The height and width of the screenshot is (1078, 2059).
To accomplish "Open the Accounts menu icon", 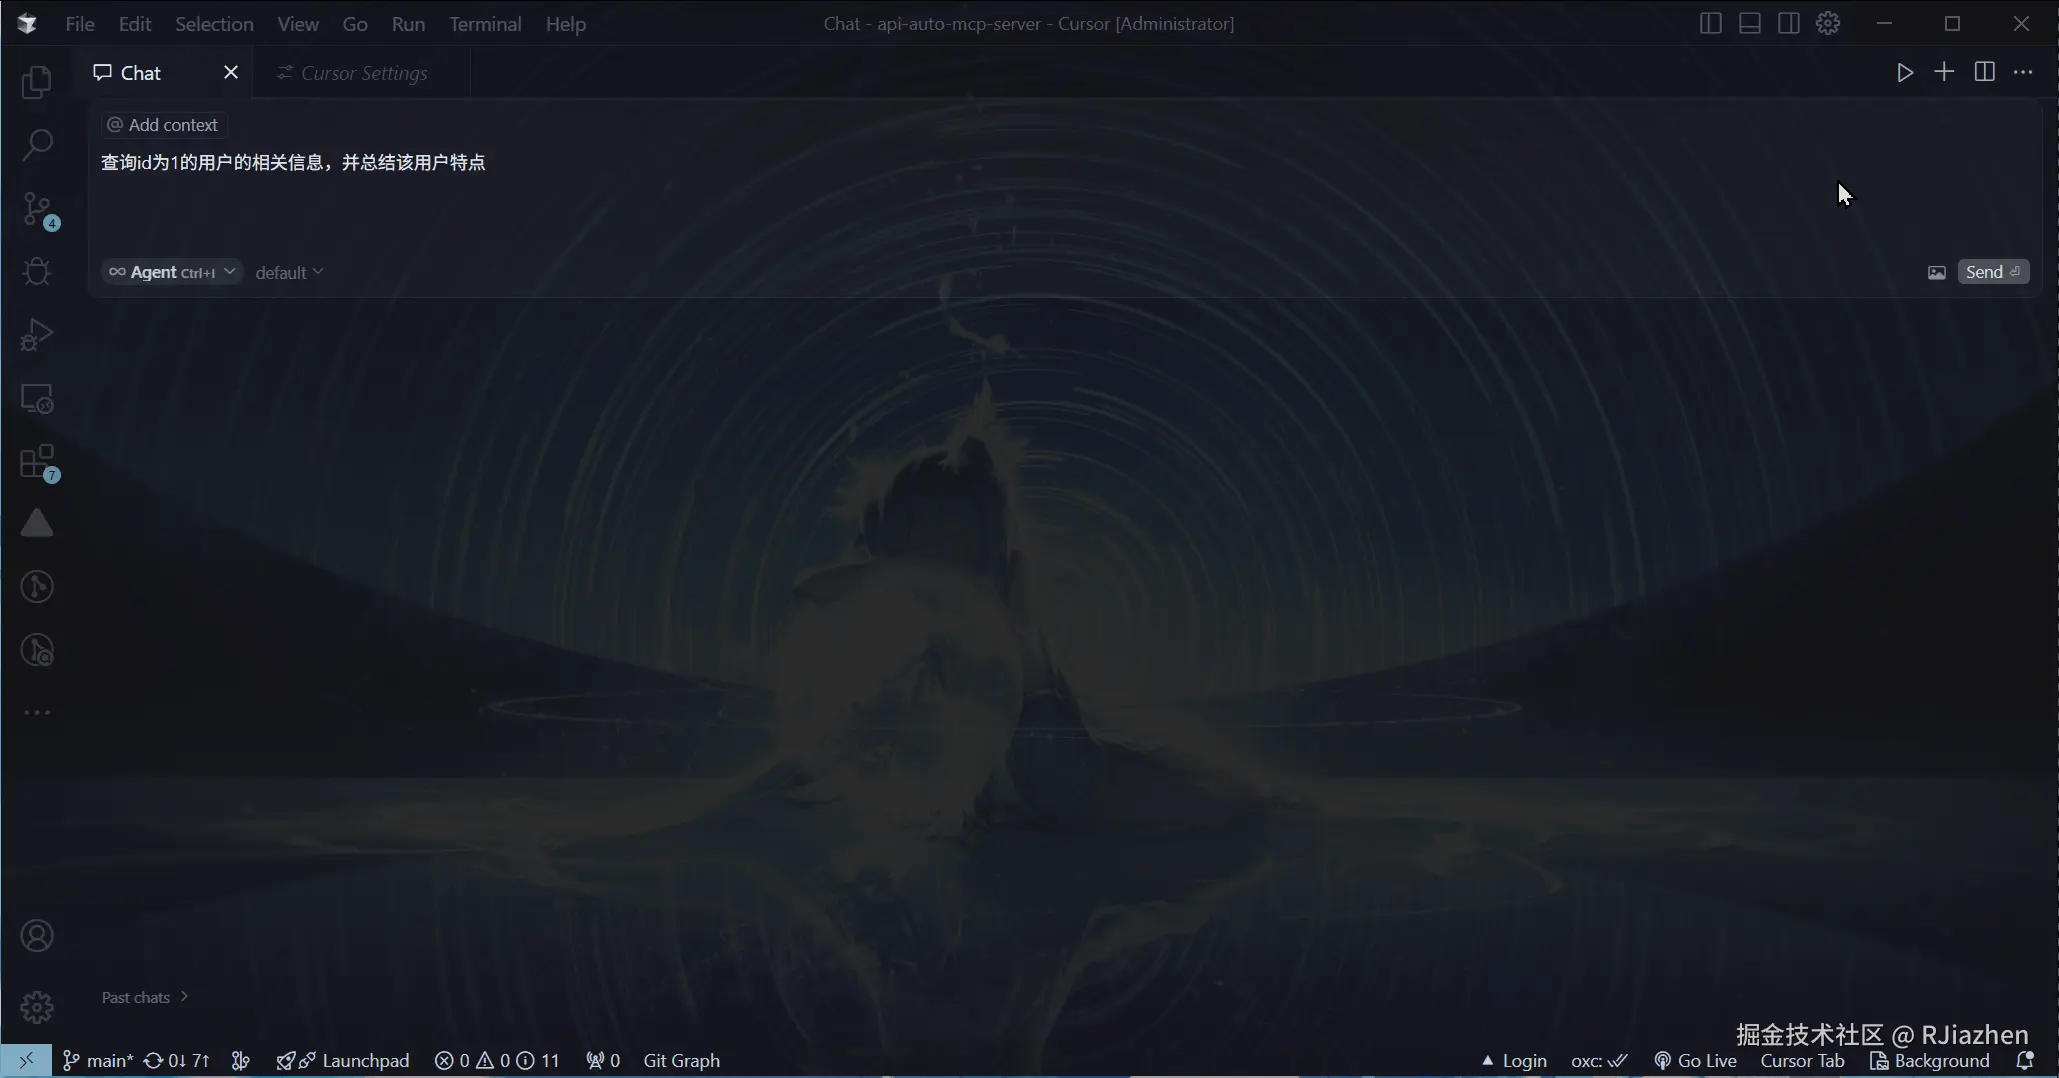I will click(37, 936).
